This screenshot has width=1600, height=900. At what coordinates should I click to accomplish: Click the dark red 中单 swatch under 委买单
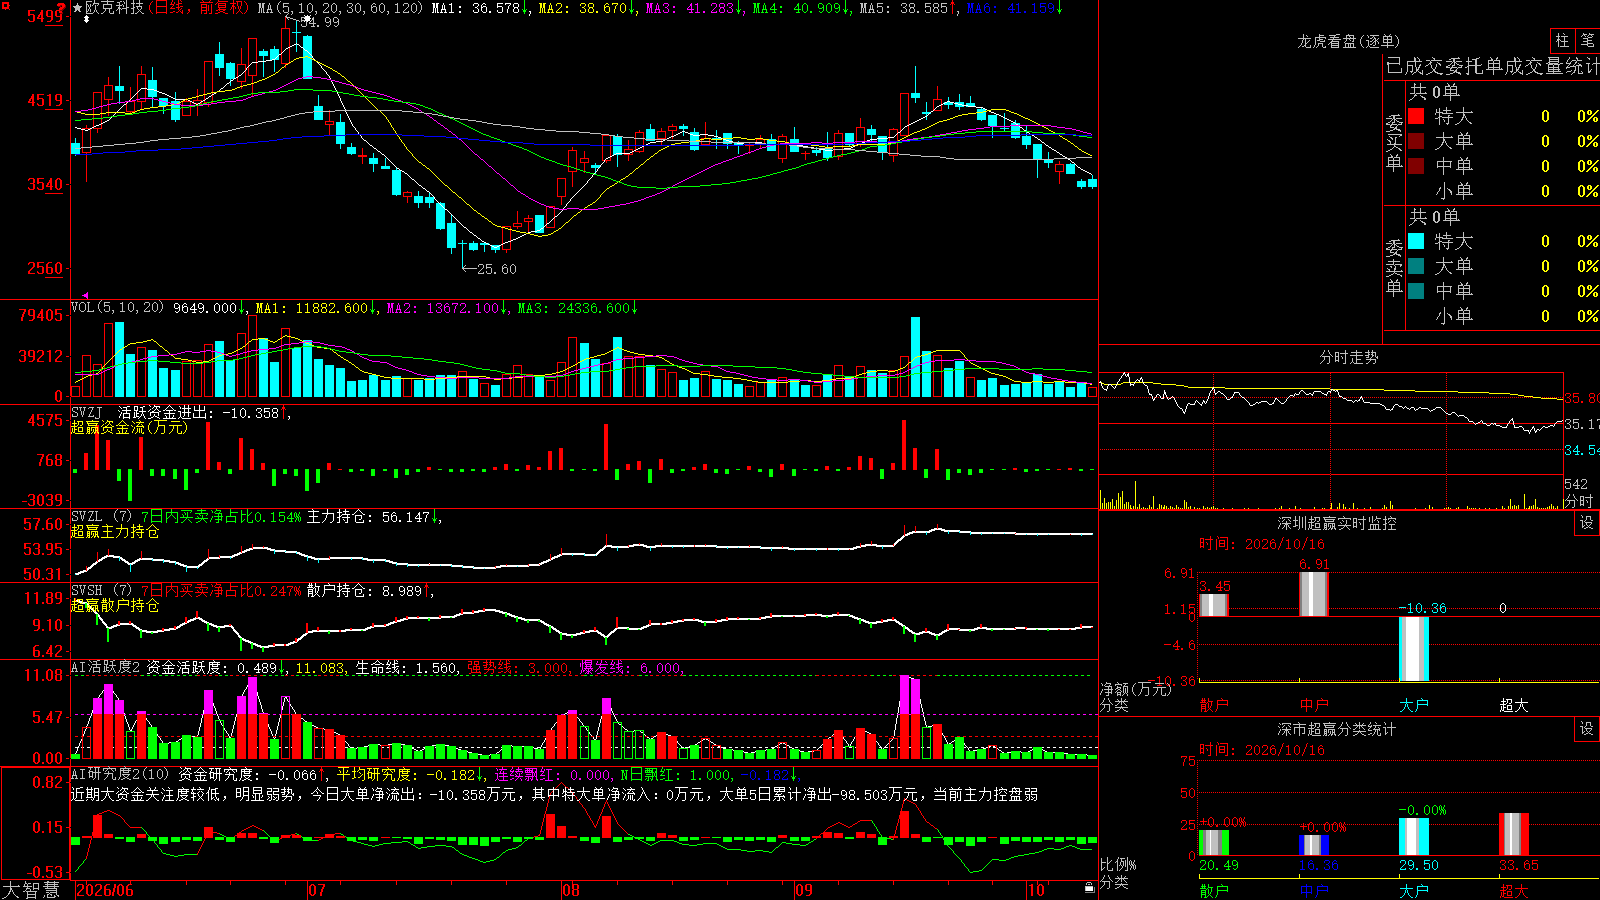click(x=1416, y=166)
